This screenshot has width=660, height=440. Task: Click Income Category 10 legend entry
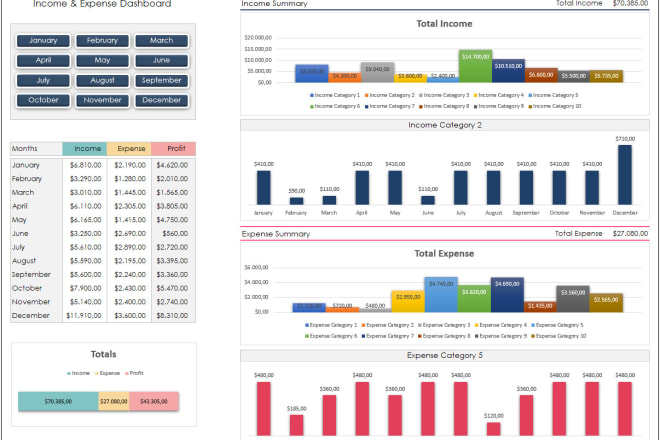pyautogui.click(x=555, y=106)
